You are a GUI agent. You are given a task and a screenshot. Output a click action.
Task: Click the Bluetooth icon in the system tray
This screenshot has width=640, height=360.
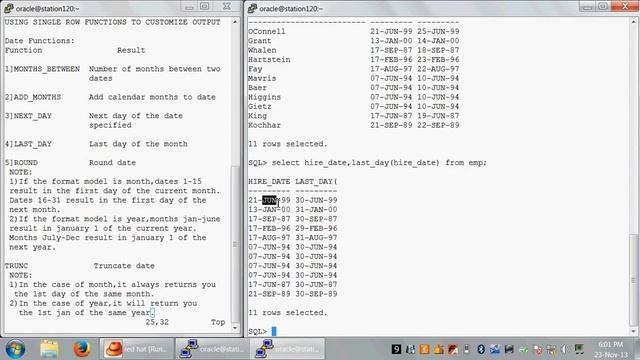coord(481,349)
